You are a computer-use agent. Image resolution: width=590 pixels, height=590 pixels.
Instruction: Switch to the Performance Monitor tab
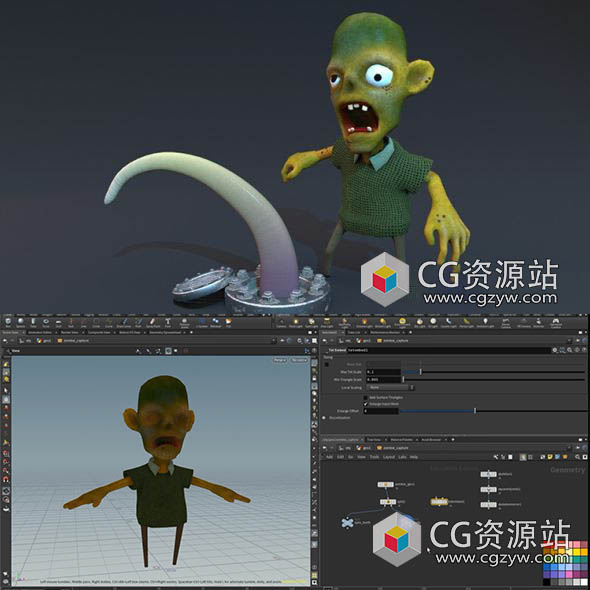pyautogui.click(x=385, y=332)
